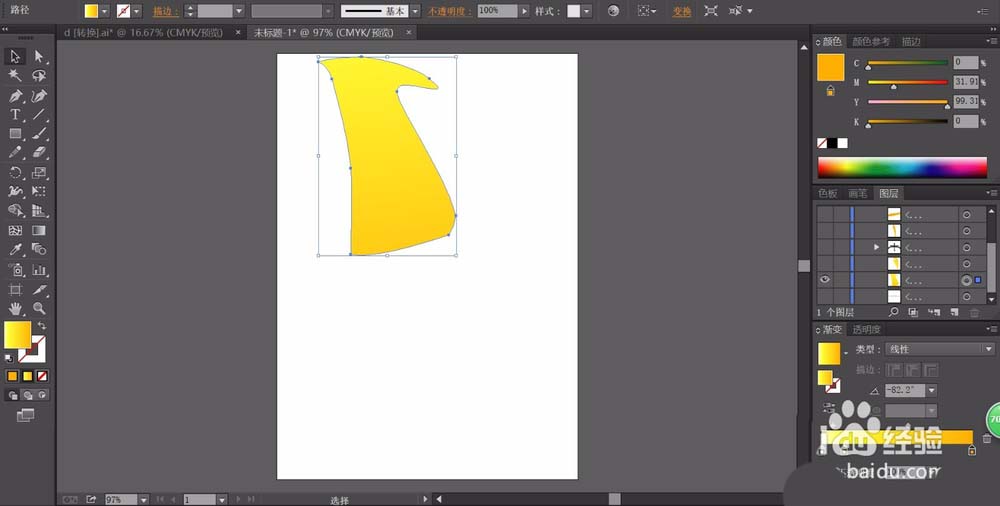Select the Hand tool
The width and height of the screenshot is (1000, 506).
coord(15,309)
